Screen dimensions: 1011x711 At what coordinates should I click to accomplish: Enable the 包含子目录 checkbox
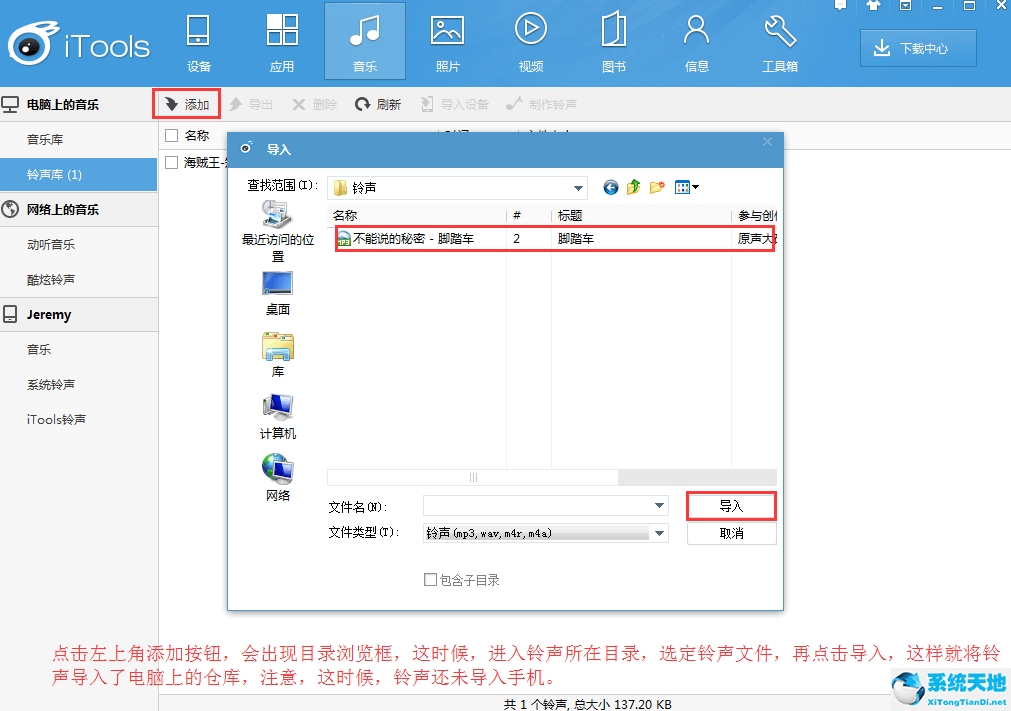coord(429,580)
